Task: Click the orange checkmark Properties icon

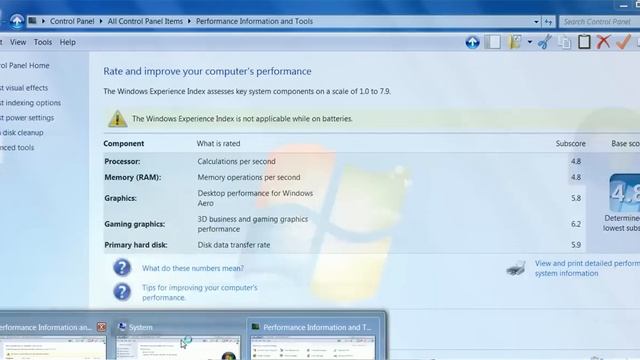Action: coord(623,42)
